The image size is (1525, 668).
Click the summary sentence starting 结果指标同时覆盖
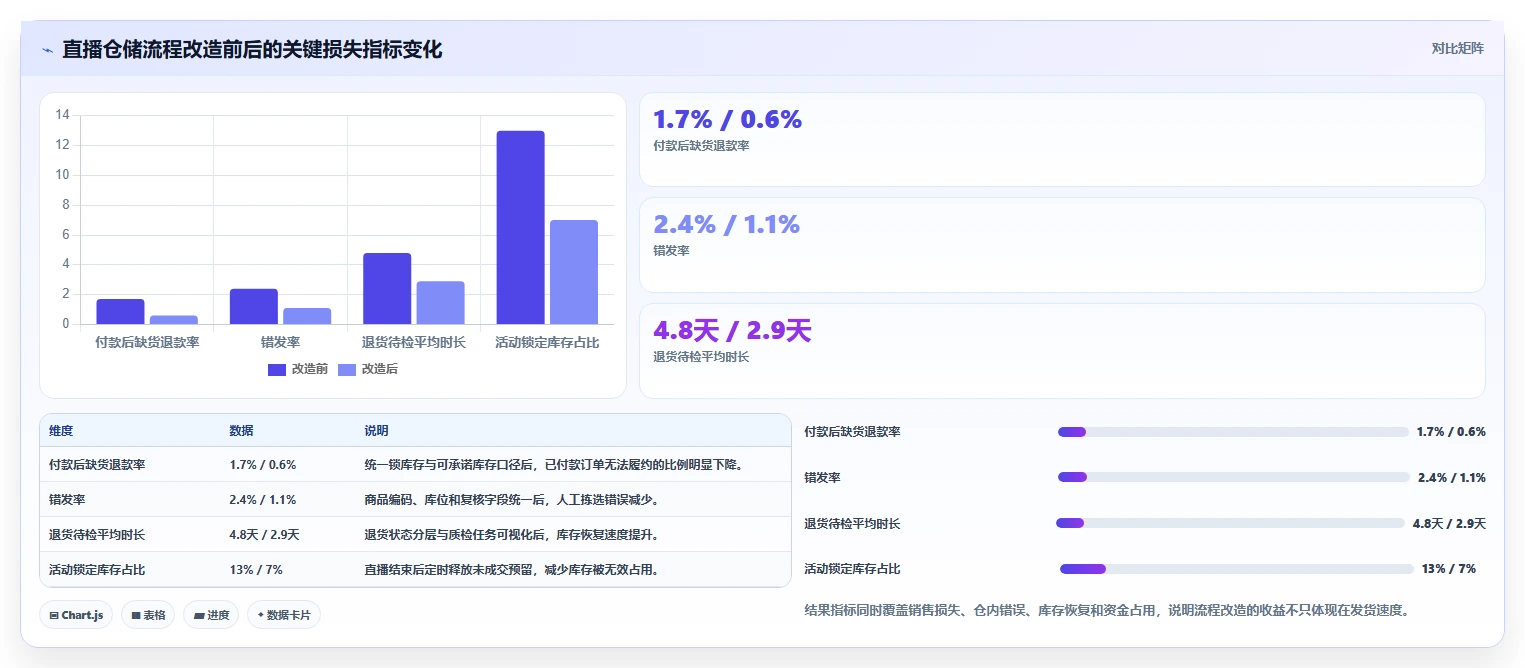pyautogui.click(x=1107, y=609)
